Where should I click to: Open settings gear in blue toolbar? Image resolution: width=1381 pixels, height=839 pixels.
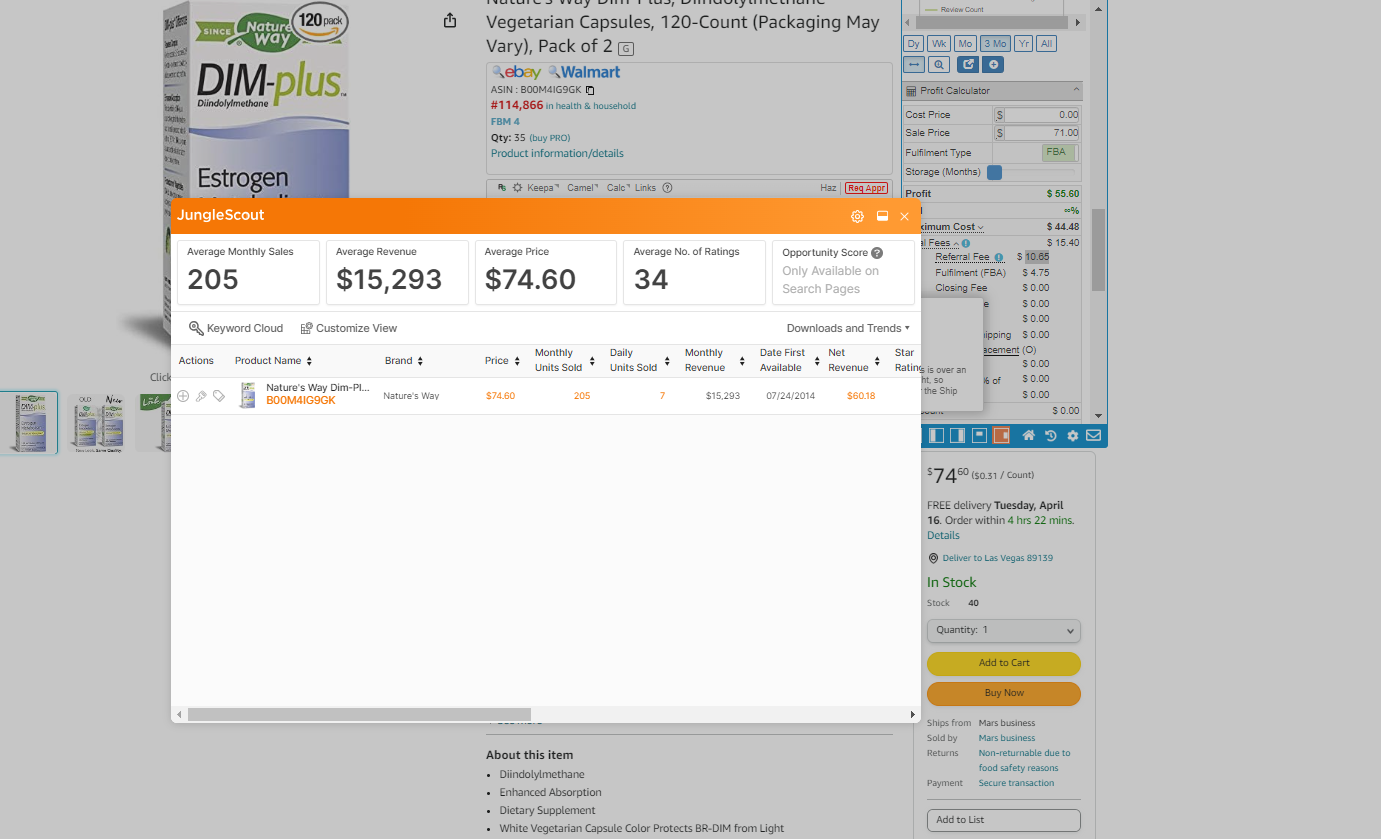(1072, 436)
